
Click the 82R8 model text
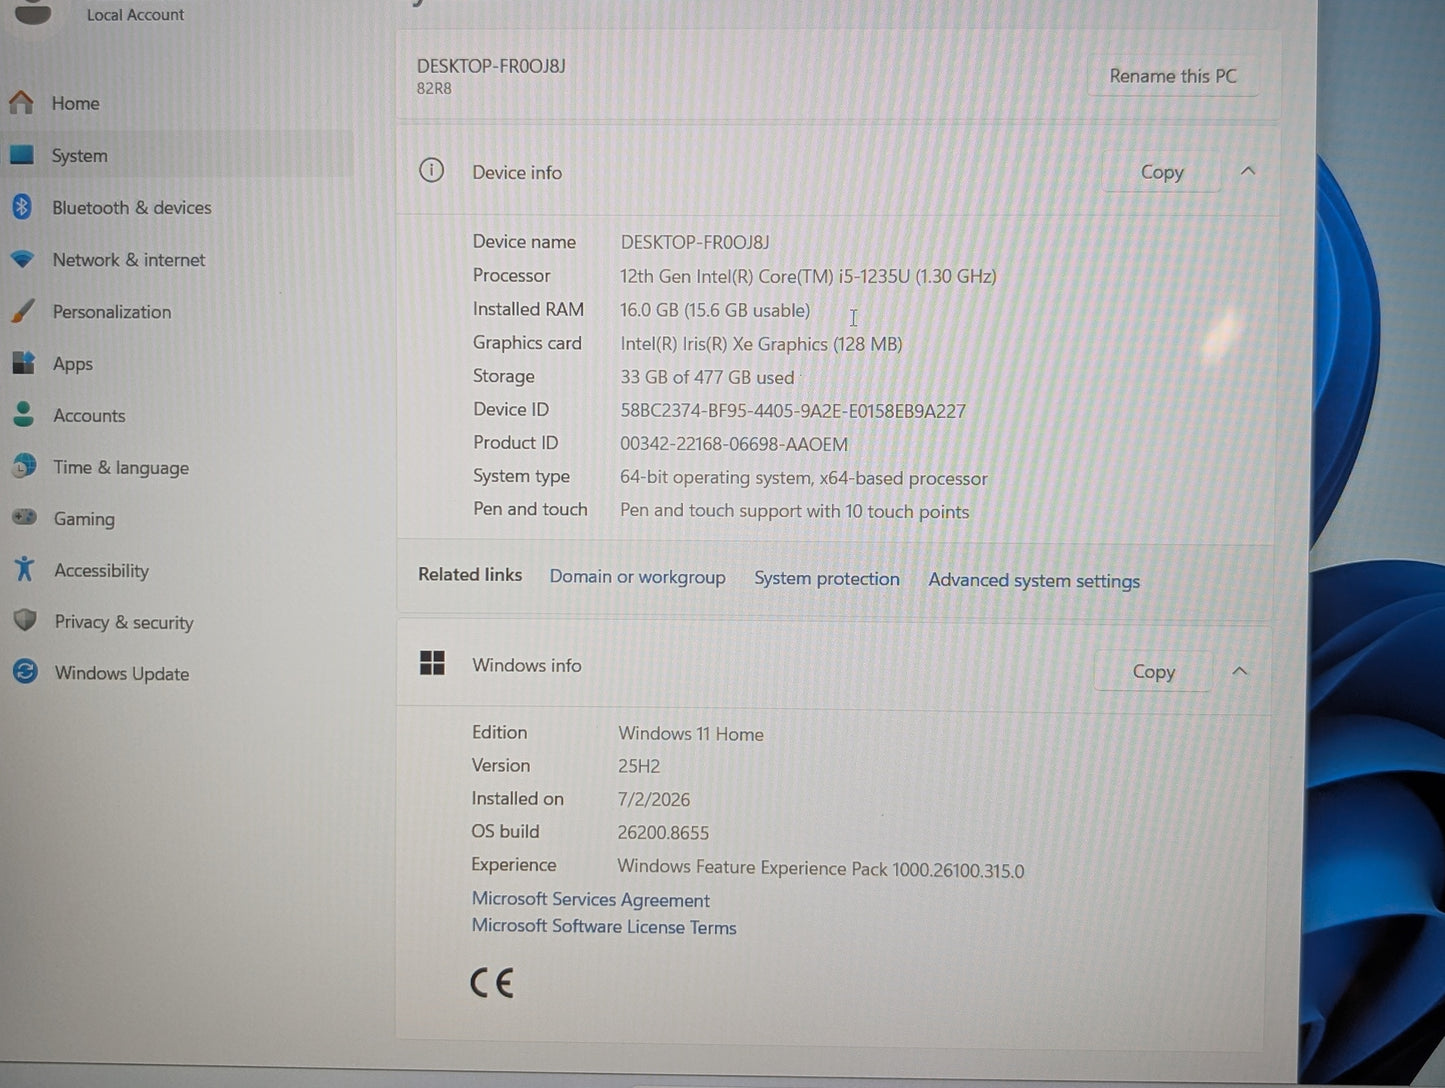click(x=434, y=88)
